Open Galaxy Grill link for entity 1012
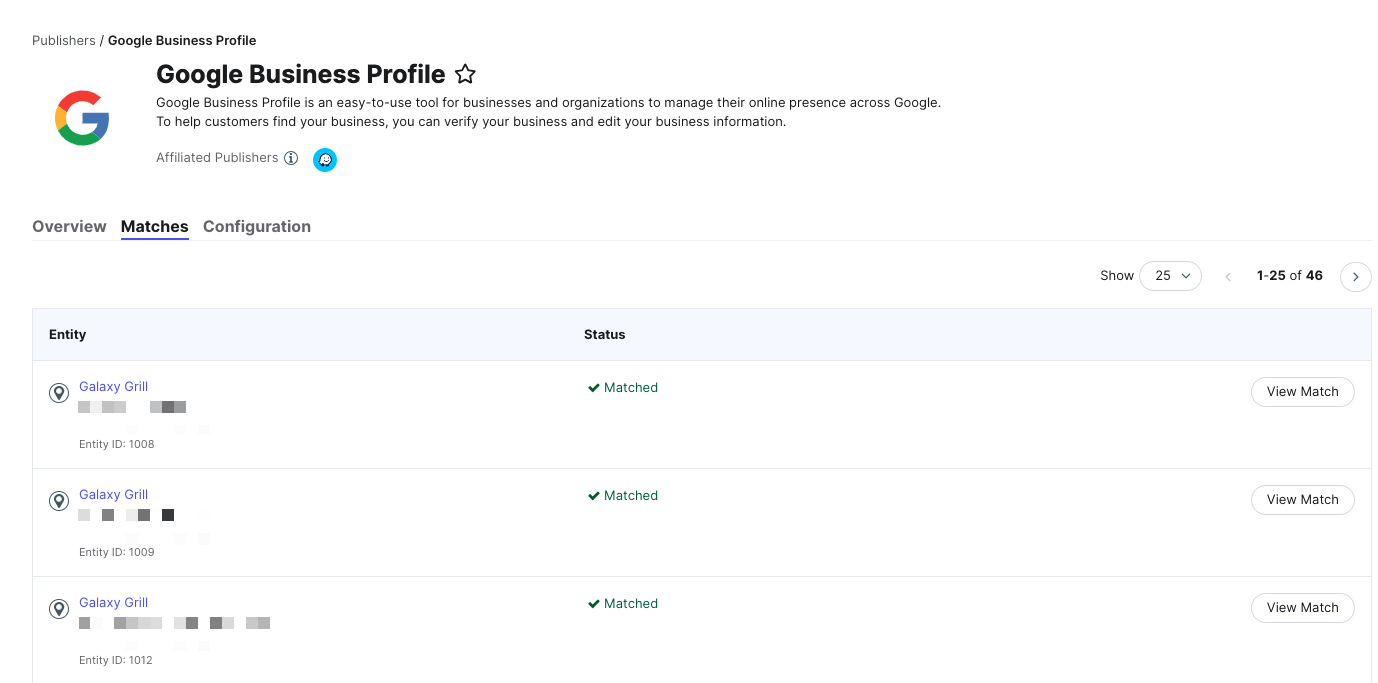Viewport: 1378px width, 683px height. 114,603
